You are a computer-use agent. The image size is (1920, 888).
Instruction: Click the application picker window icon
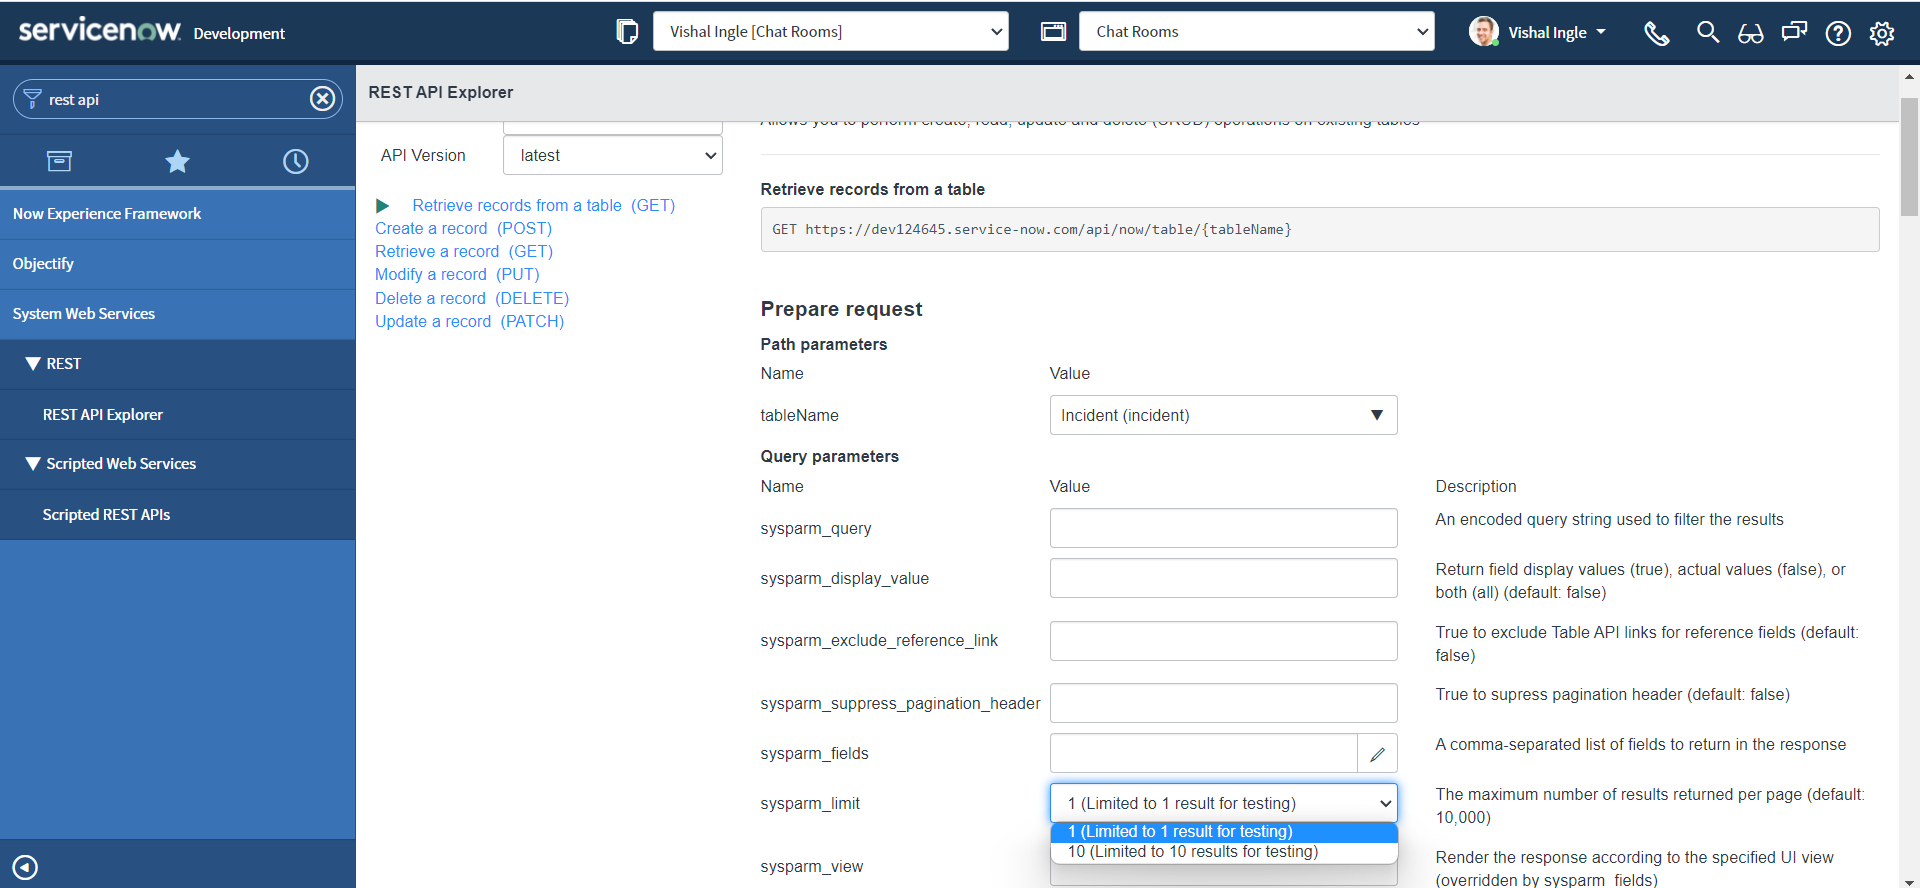click(x=1053, y=32)
